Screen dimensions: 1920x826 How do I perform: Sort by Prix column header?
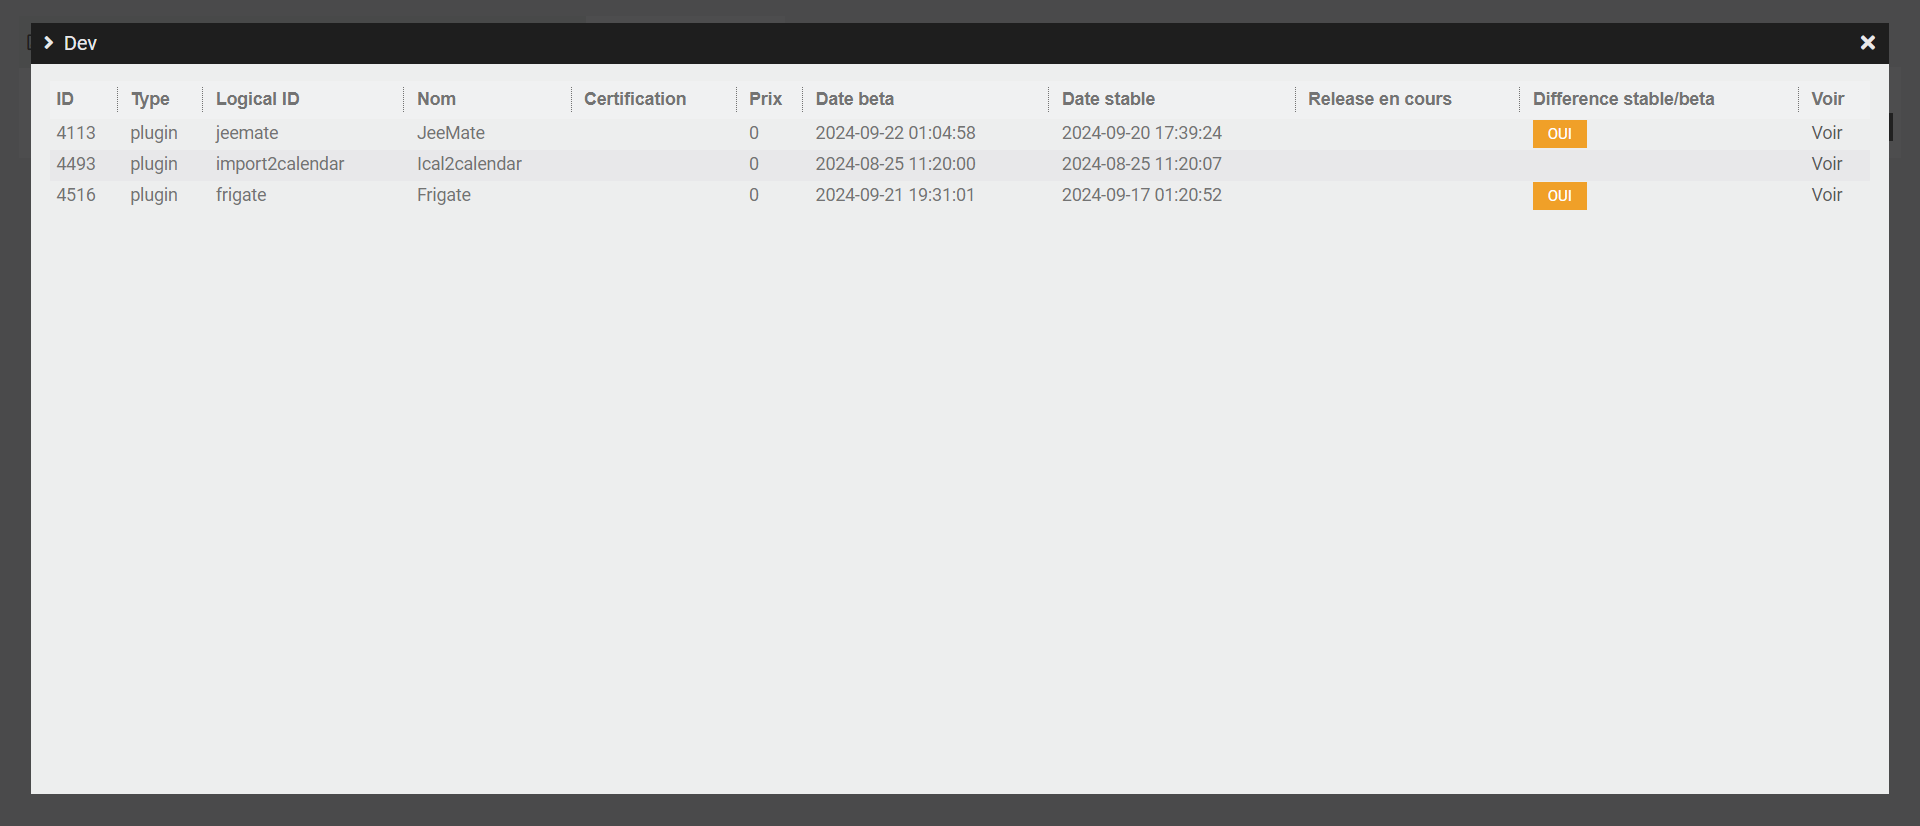pos(765,99)
